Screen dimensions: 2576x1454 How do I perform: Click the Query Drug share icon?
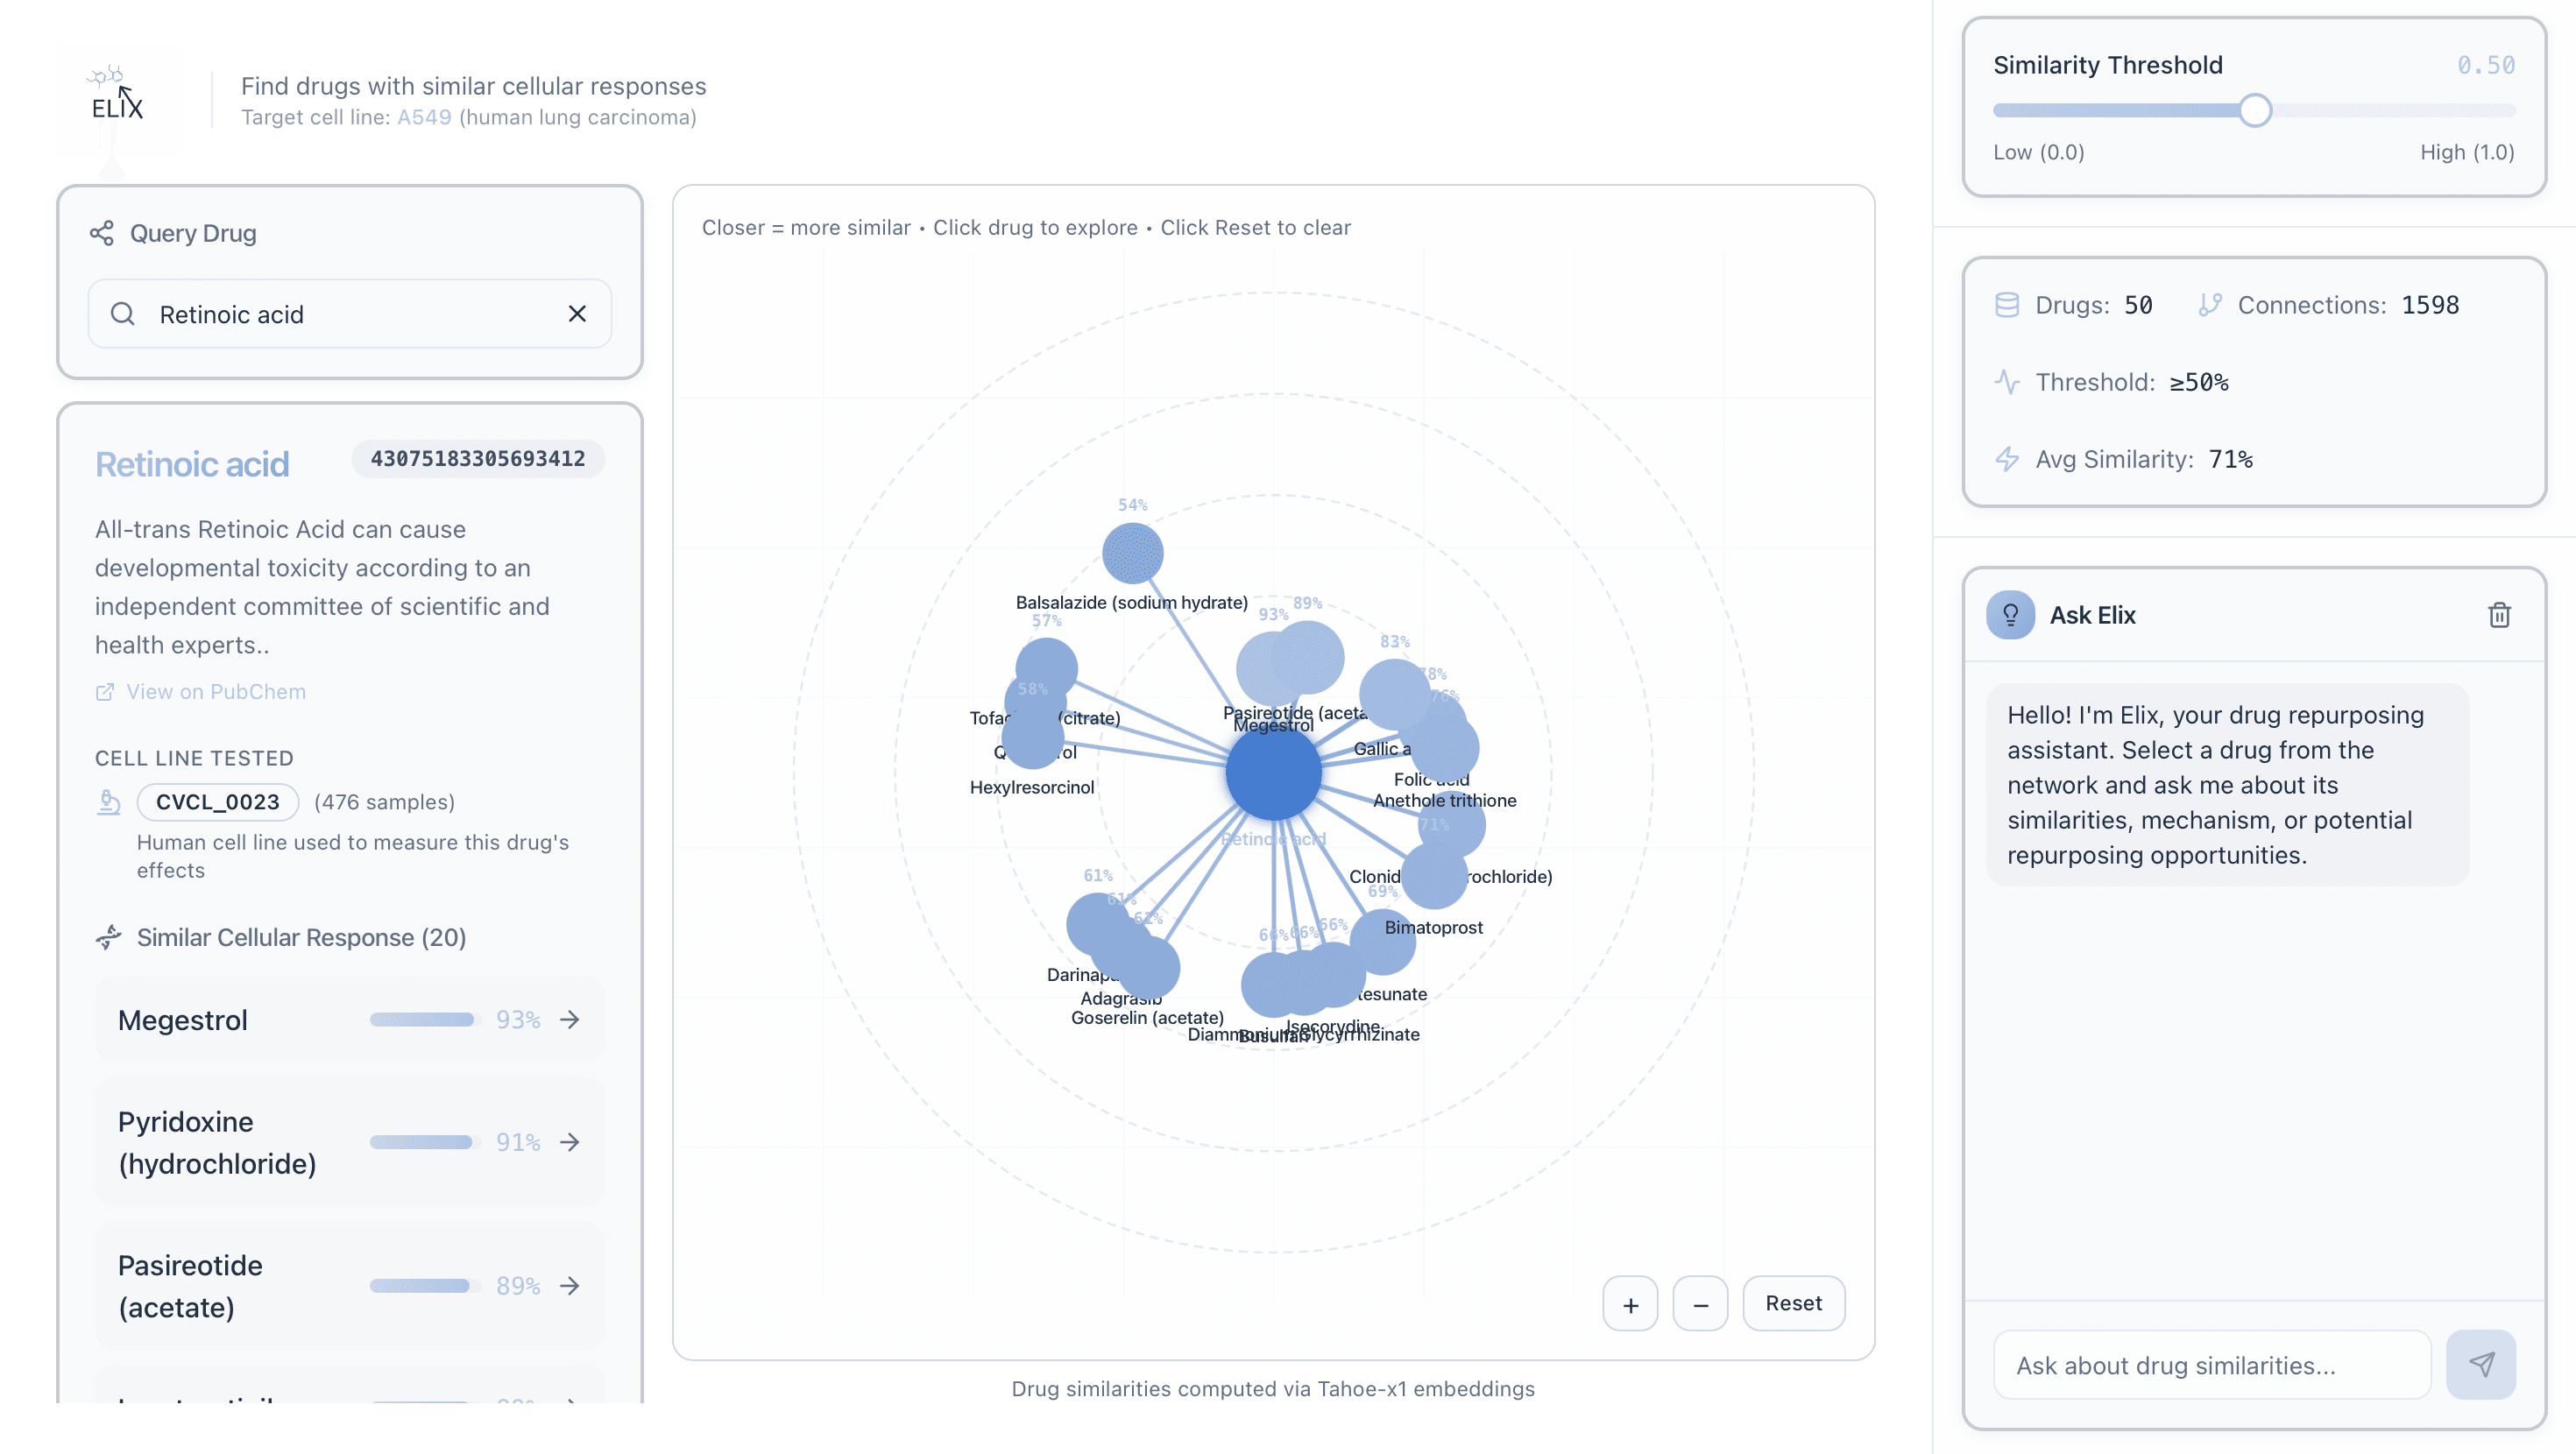click(x=102, y=233)
